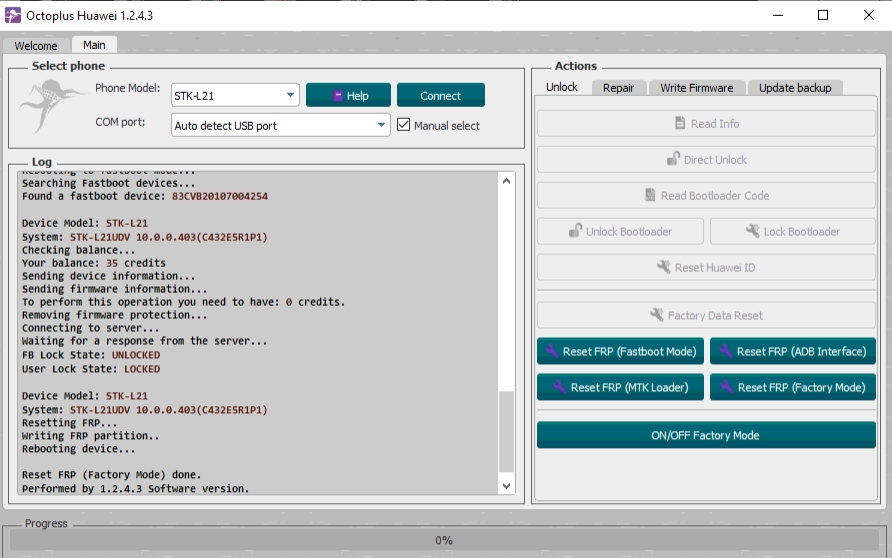892x558 pixels.
Task: Open the Unlock actions tab
Action: tap(561, 87)
